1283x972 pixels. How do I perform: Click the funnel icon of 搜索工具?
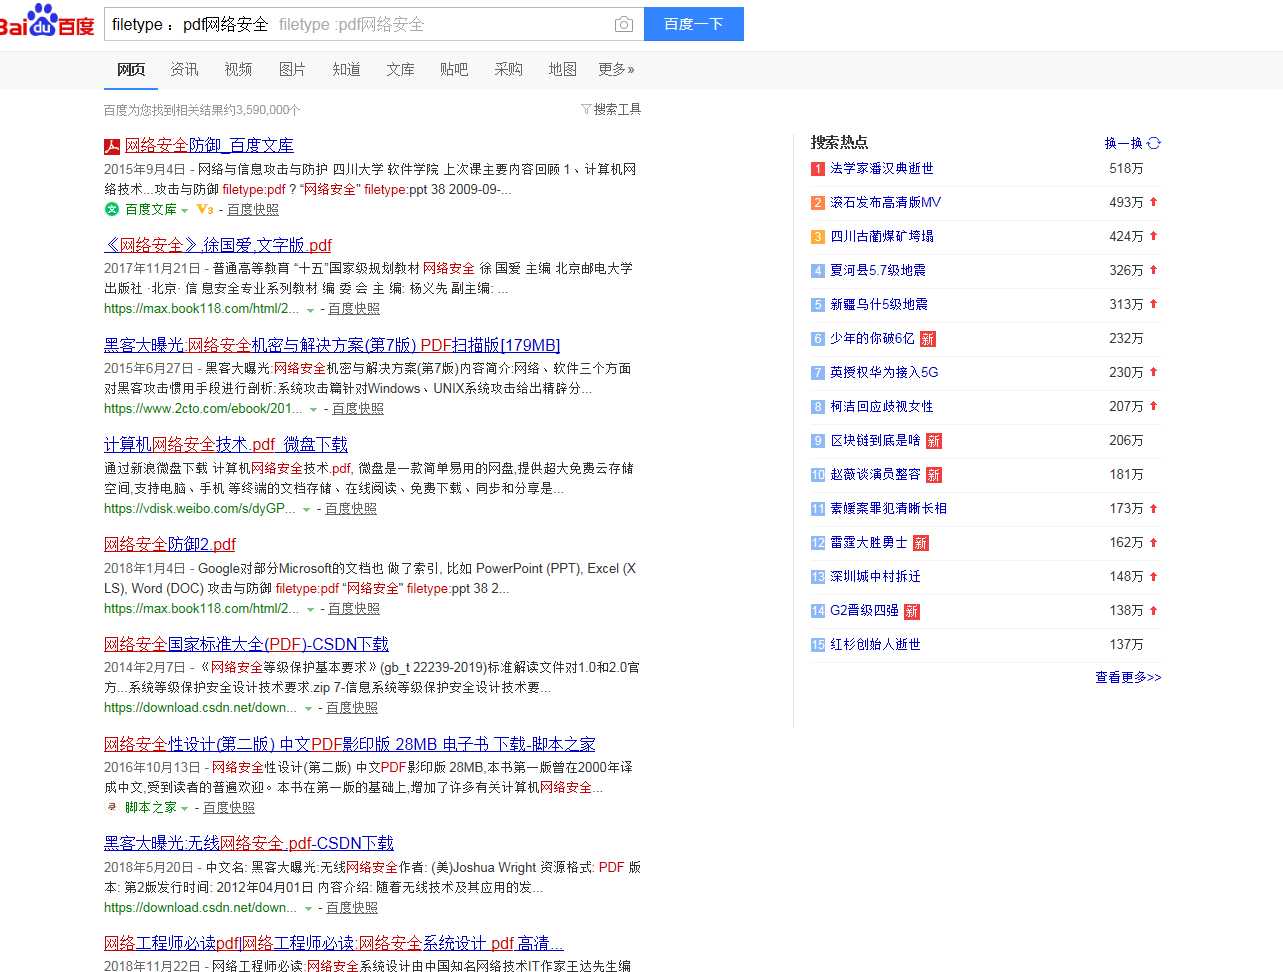tap(586, 109)
